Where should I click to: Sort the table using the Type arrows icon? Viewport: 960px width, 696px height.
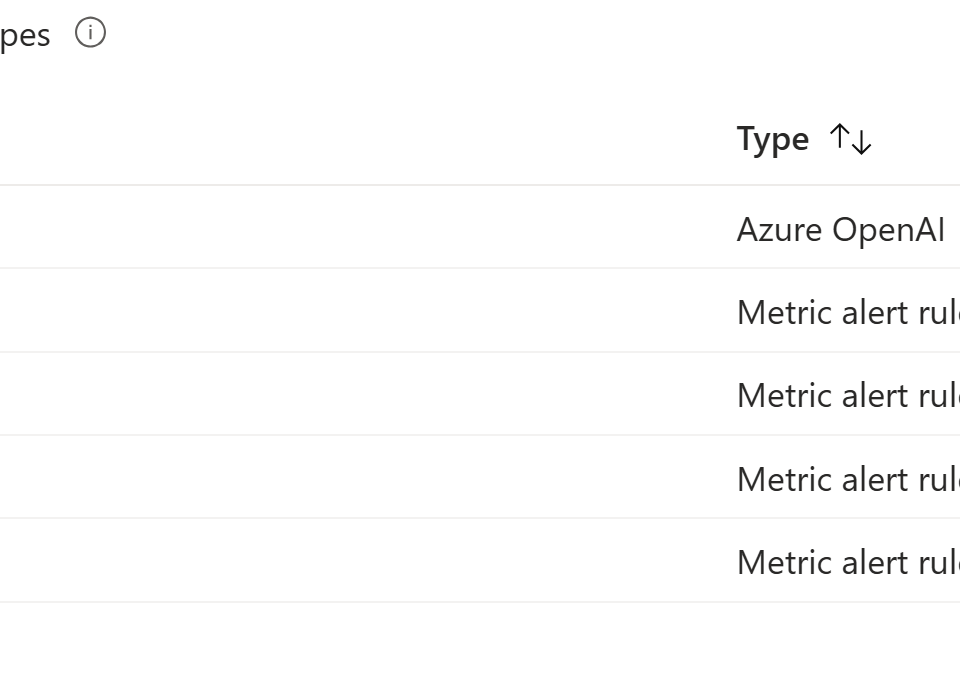pyautogui.click(x=850, y=139)
